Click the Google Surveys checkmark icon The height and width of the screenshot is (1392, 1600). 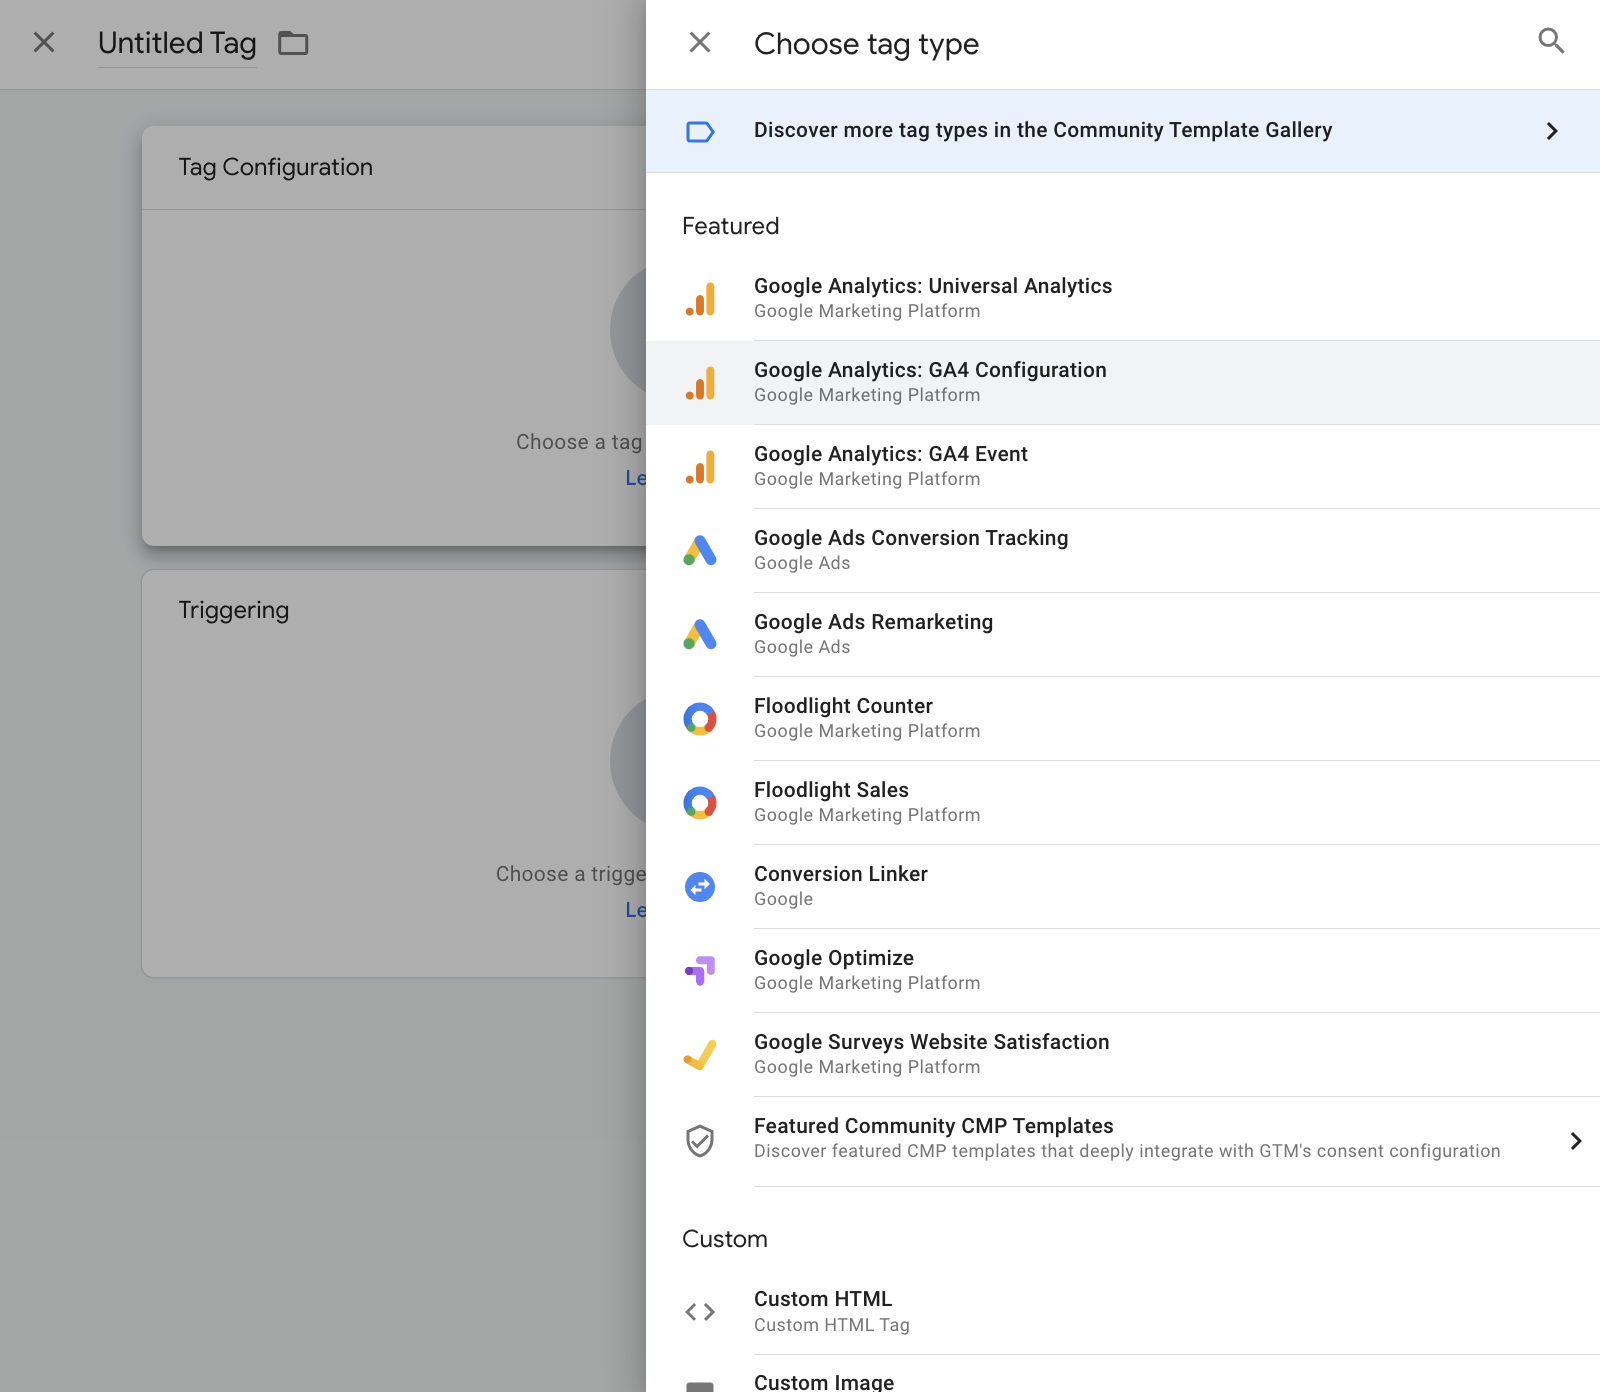(x=700, y=1055)
